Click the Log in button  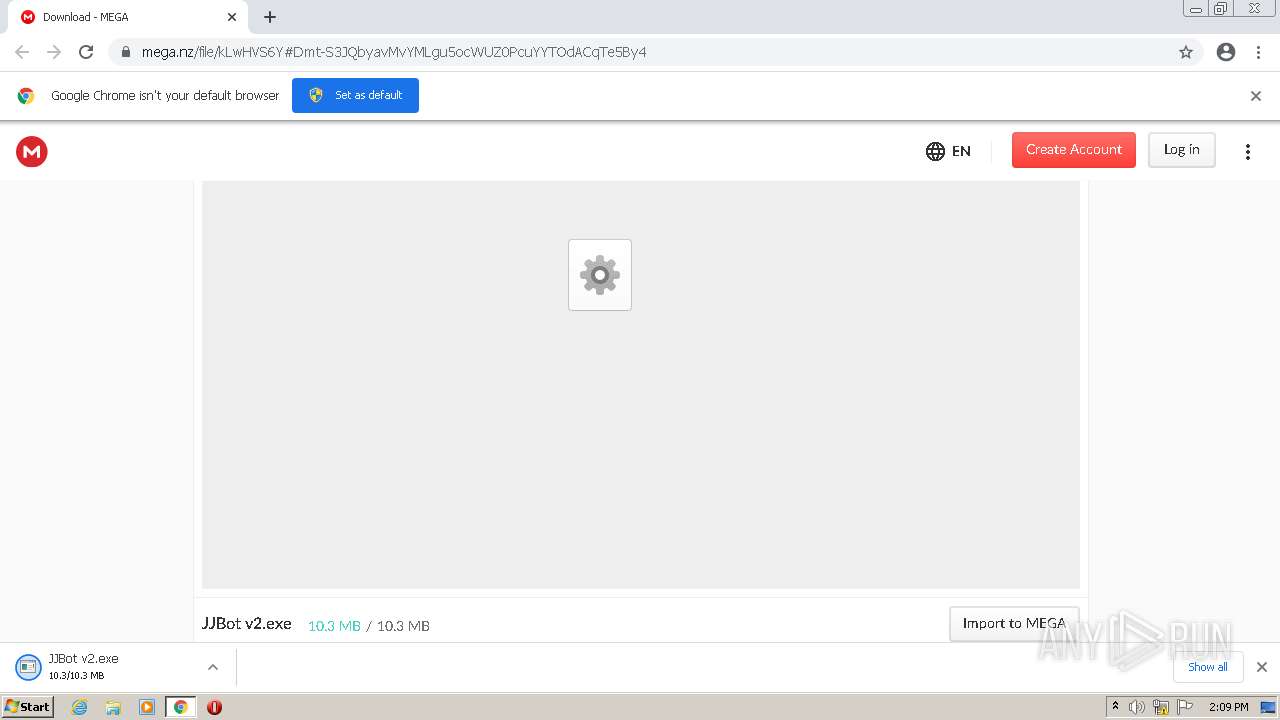(x=1181, y=150)
